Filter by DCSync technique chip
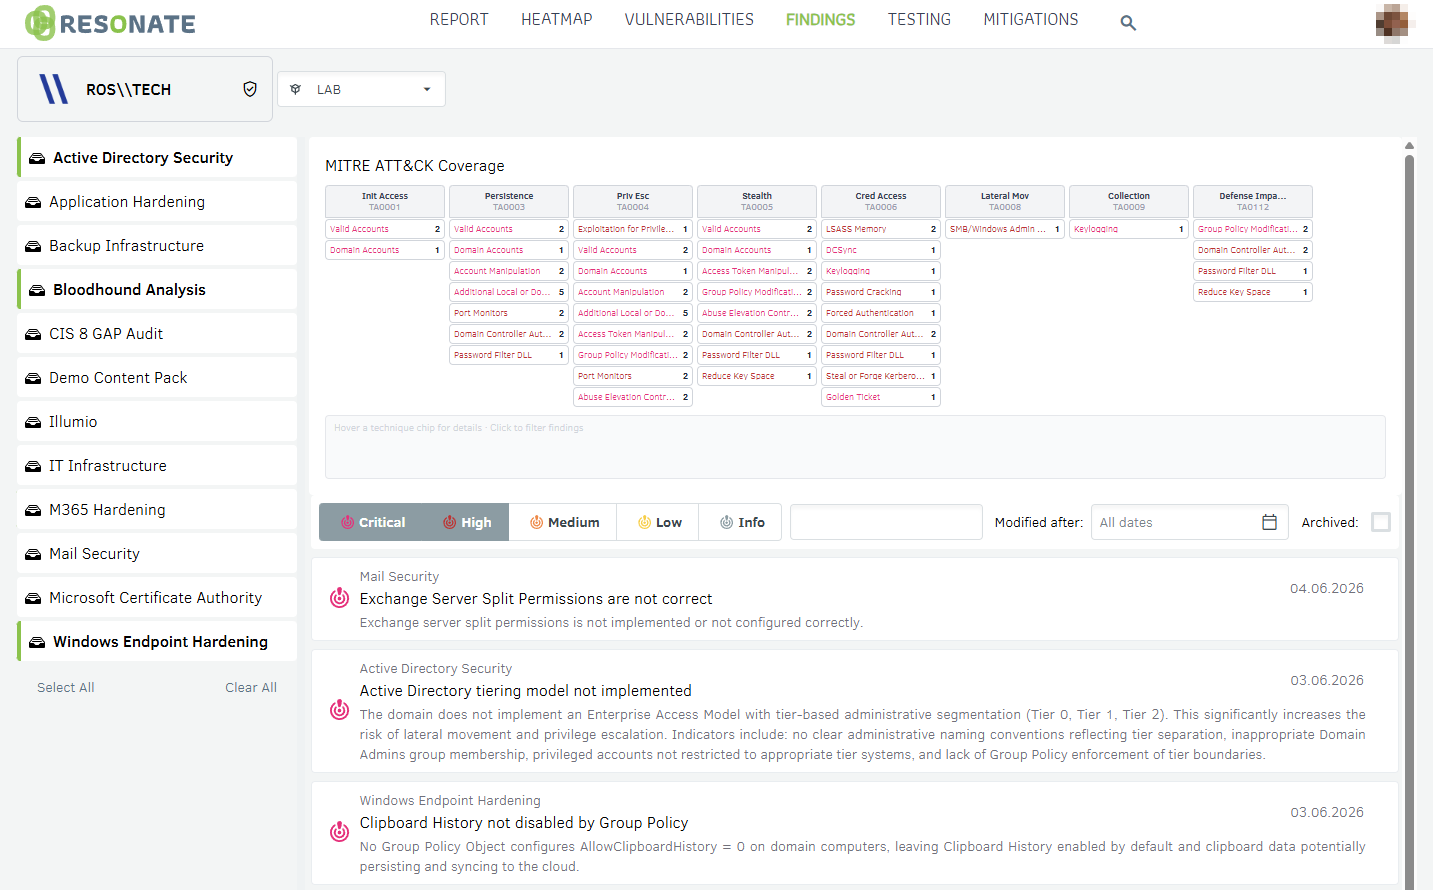This screenshot has height=890, width=1433. pos(881,250)
